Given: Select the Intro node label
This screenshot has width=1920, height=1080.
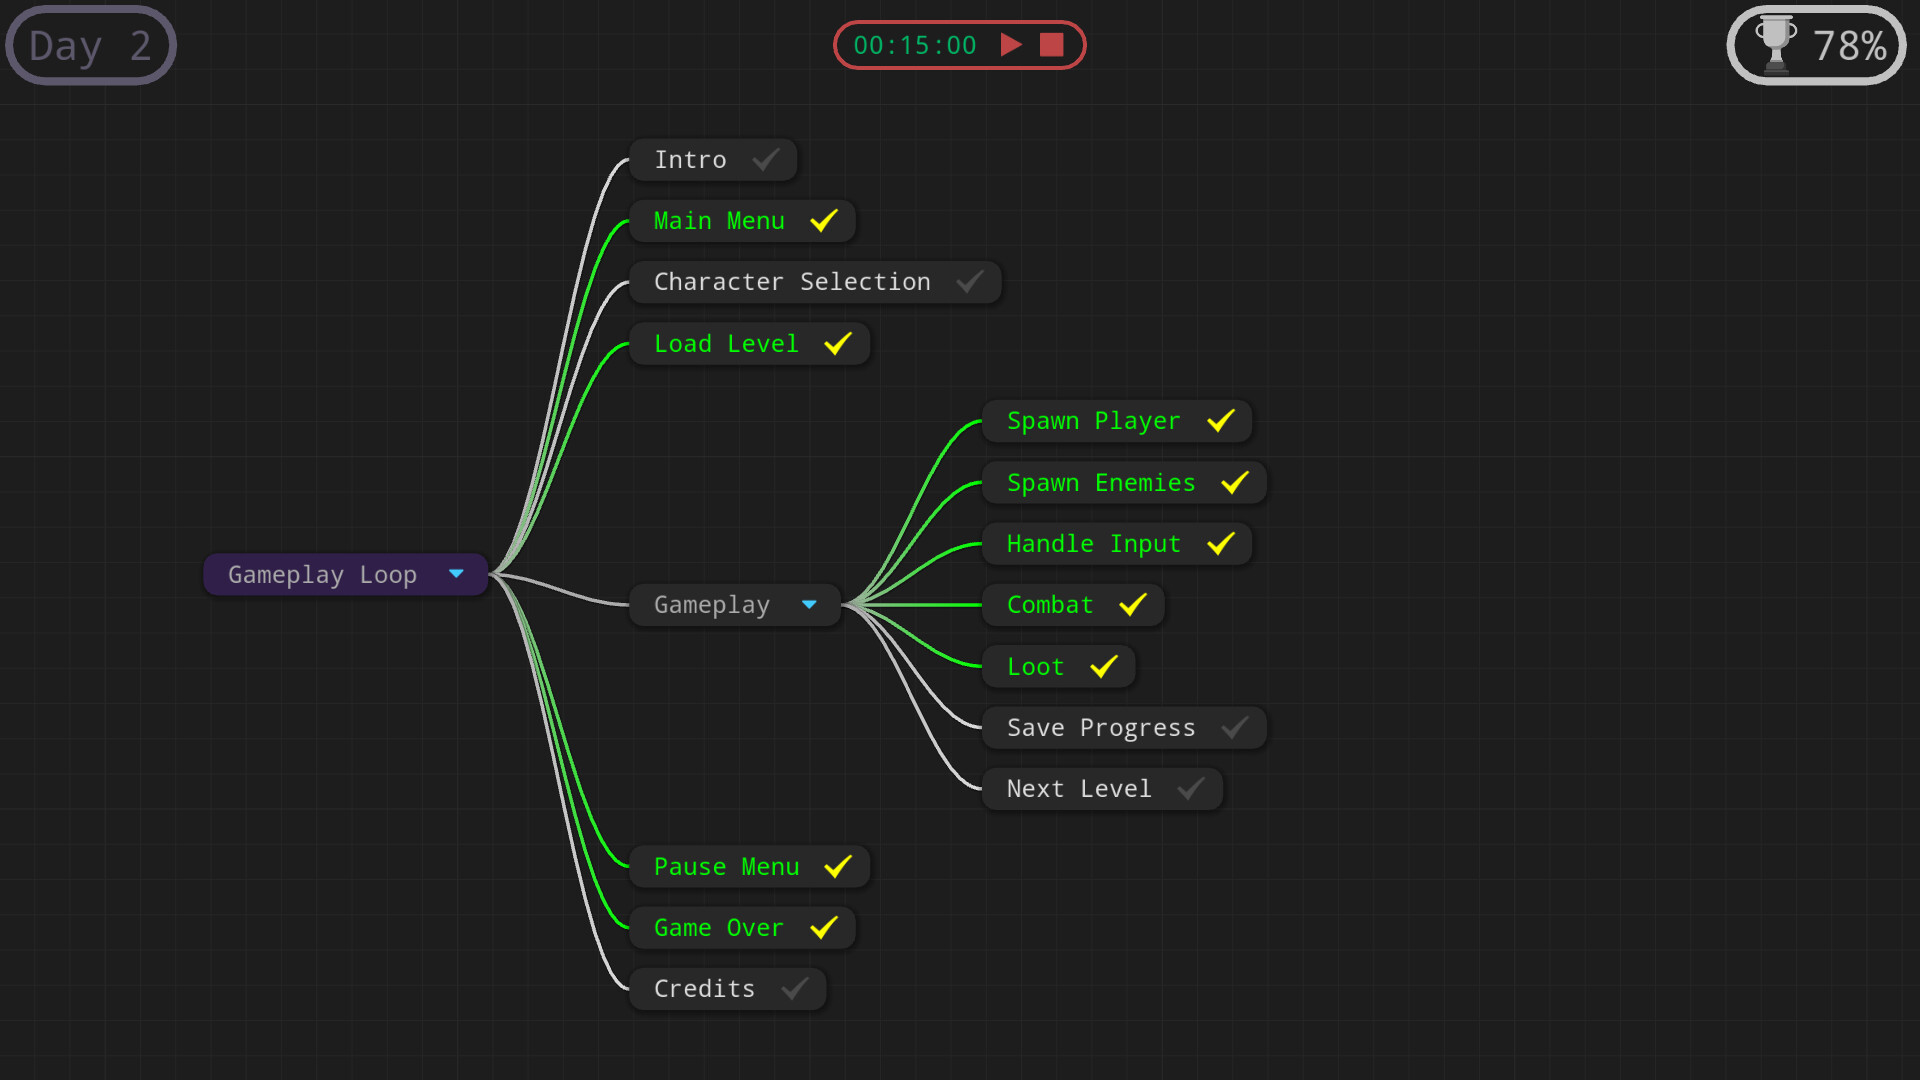Looking at the screenshot, I should click(690, 160).
